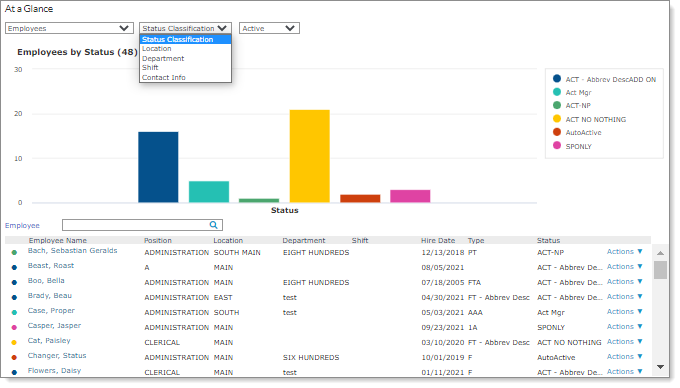Click the small green ACT-NP chart bar
The width and height of the screenshot is (680, 388).
tap(259, 200)
